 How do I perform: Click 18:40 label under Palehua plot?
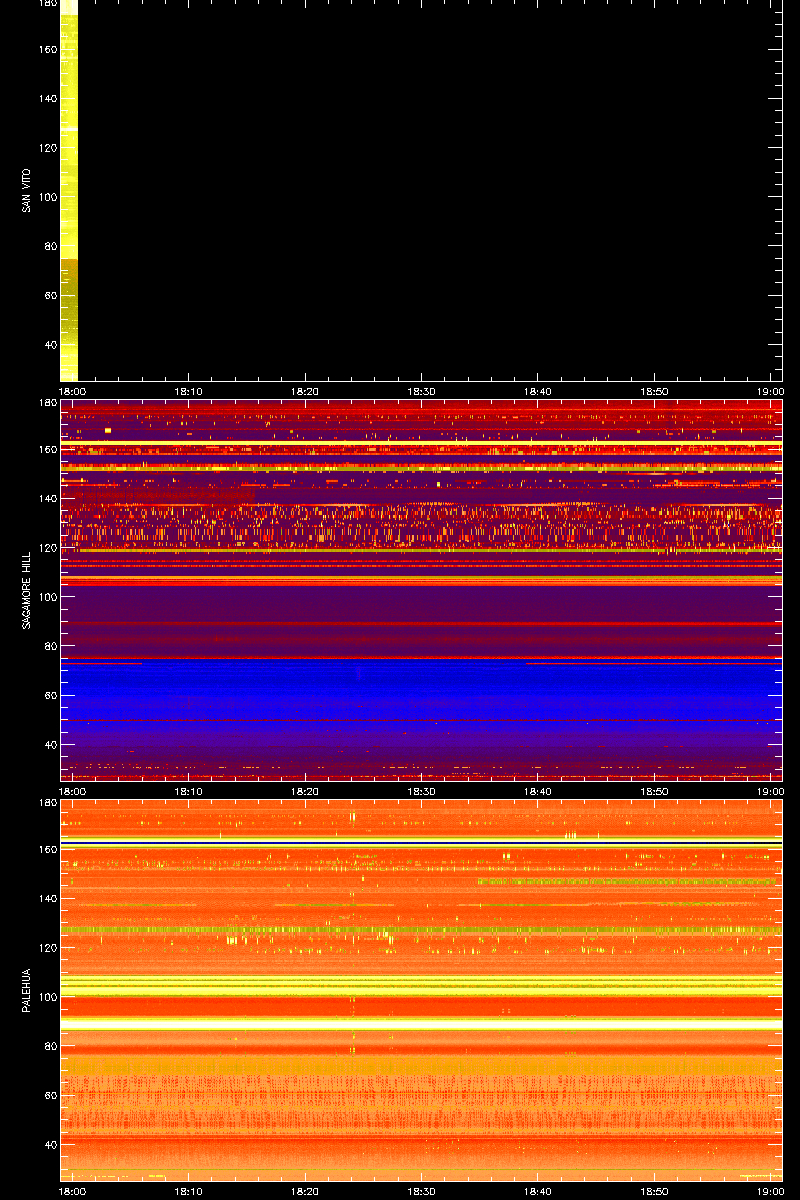[x=537, y=1192]
